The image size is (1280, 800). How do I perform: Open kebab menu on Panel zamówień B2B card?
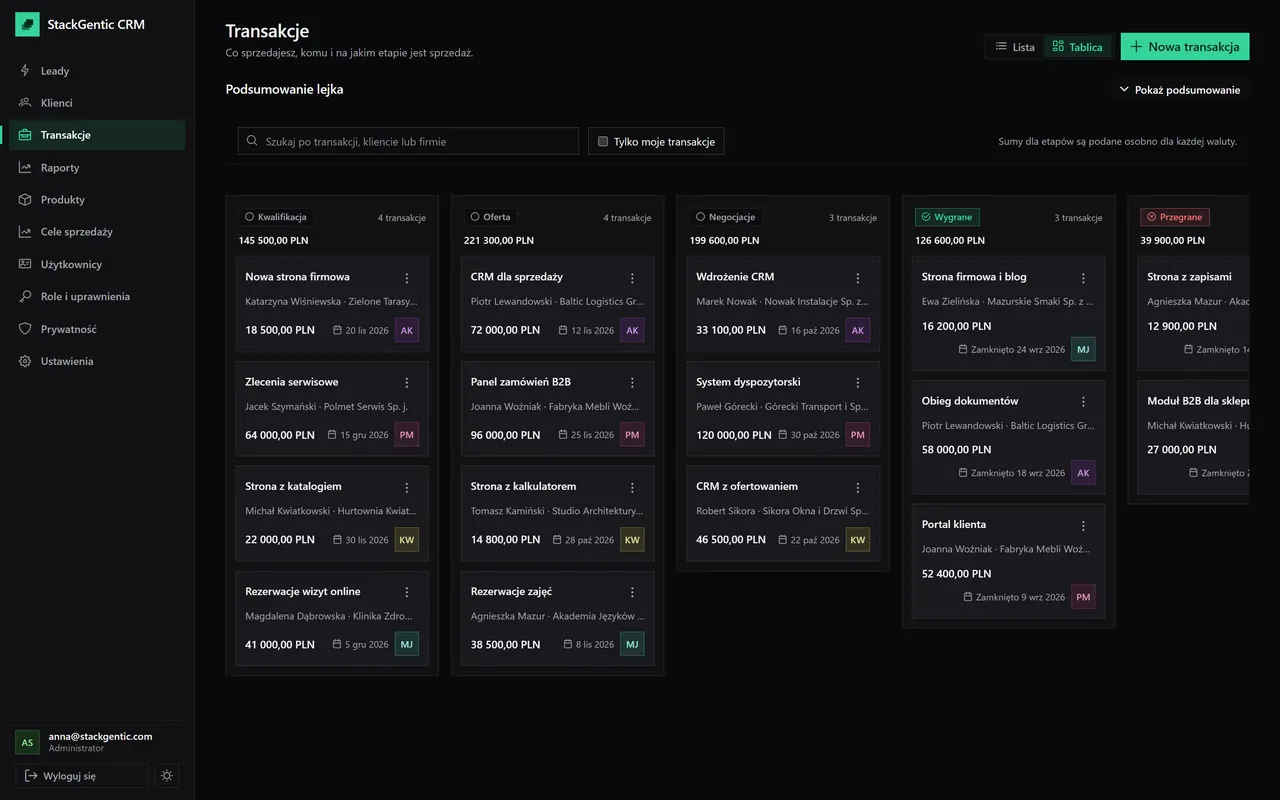coord(632,383)
